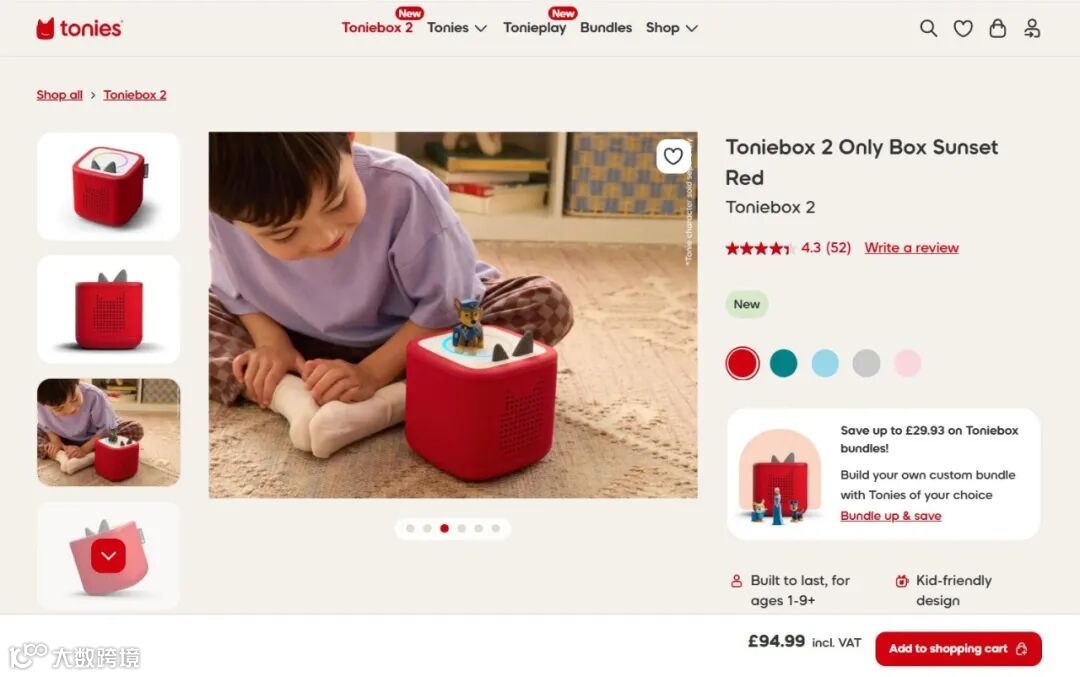Jump to the fourth carousel dot
Screen dimensions: 1080x677
[x=461, y=528]
